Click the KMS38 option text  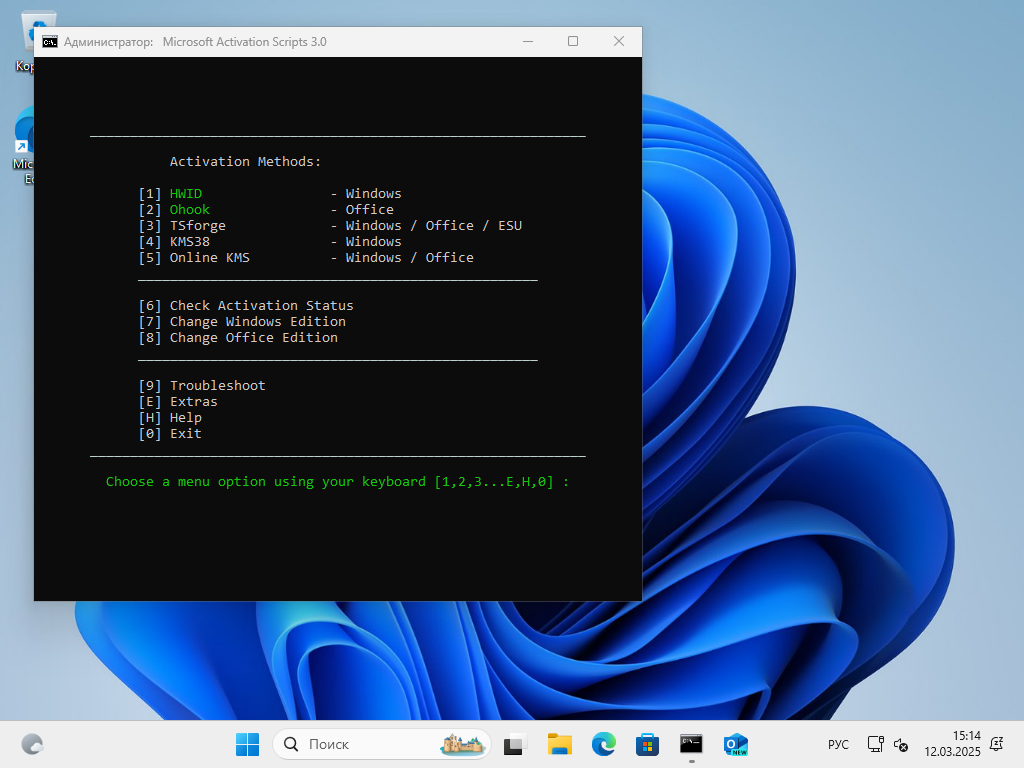(189, 242)
